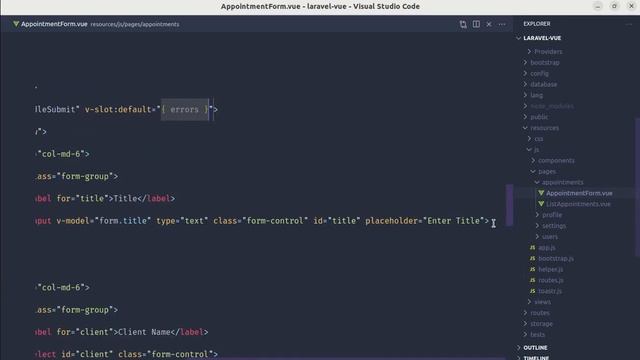Open bootstrap.js in the explorer

pyautogui.click(x=556, y=258)
